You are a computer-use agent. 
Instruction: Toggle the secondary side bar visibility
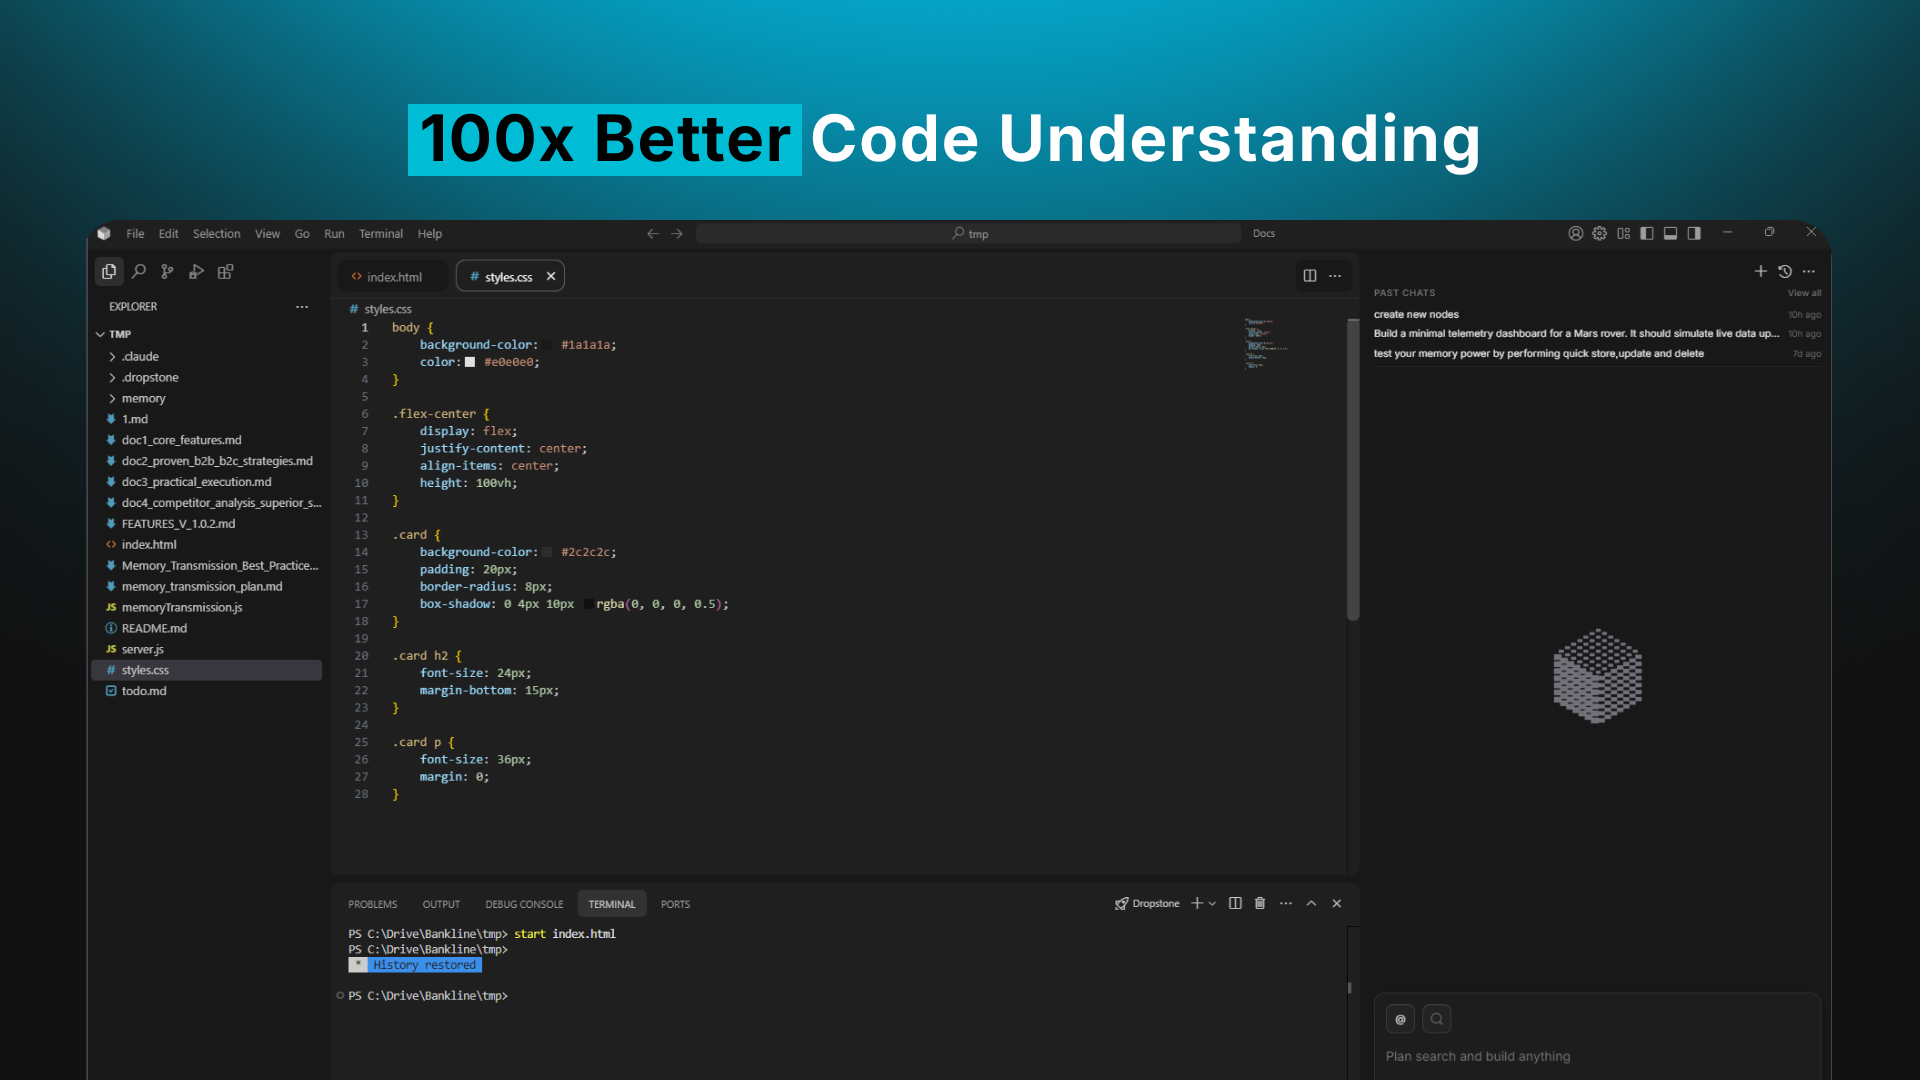coord(1694,233)
